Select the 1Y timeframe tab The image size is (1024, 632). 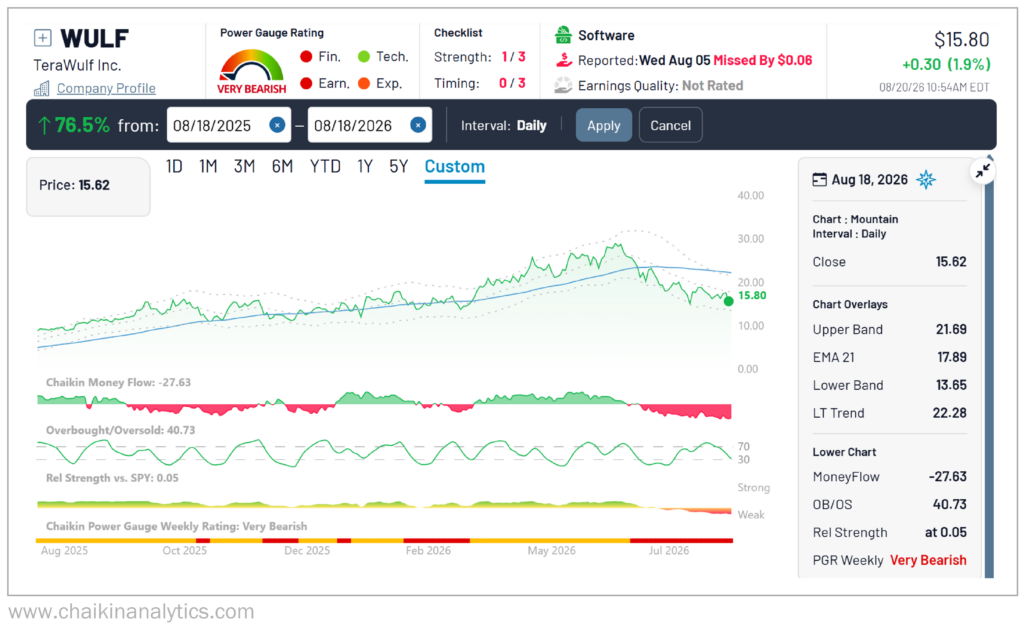pyautogui.click(x=365, y=166)
